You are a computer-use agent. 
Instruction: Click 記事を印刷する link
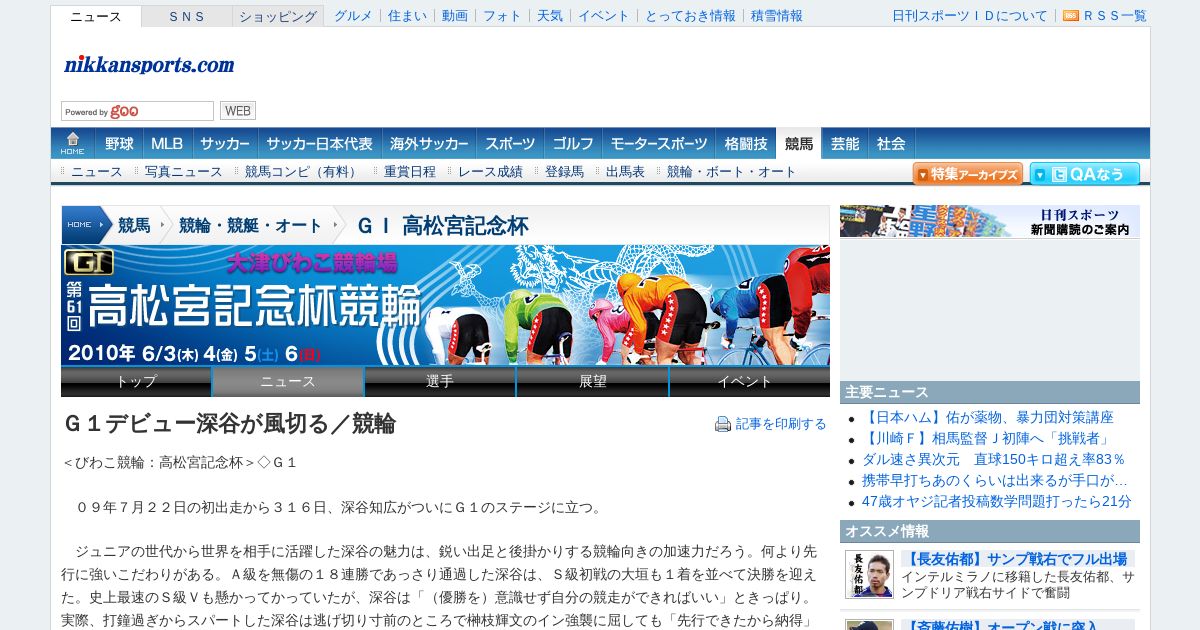[x=781, y=424]
